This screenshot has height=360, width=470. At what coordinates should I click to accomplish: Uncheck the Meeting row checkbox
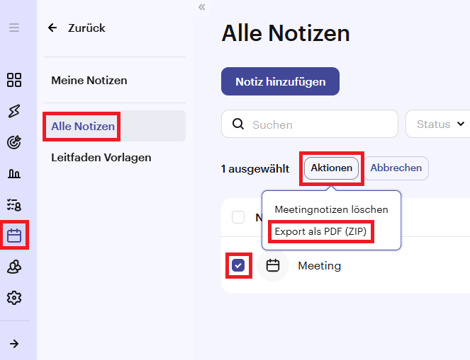(238, 266)
